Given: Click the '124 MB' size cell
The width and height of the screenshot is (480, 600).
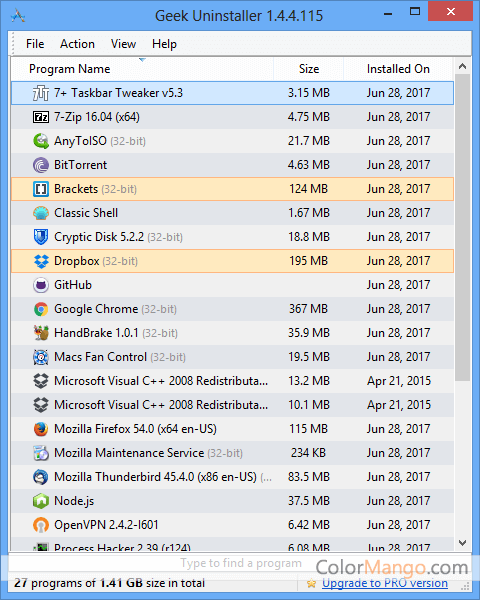Looking at the screenshot, I should [x=309, y=189].
